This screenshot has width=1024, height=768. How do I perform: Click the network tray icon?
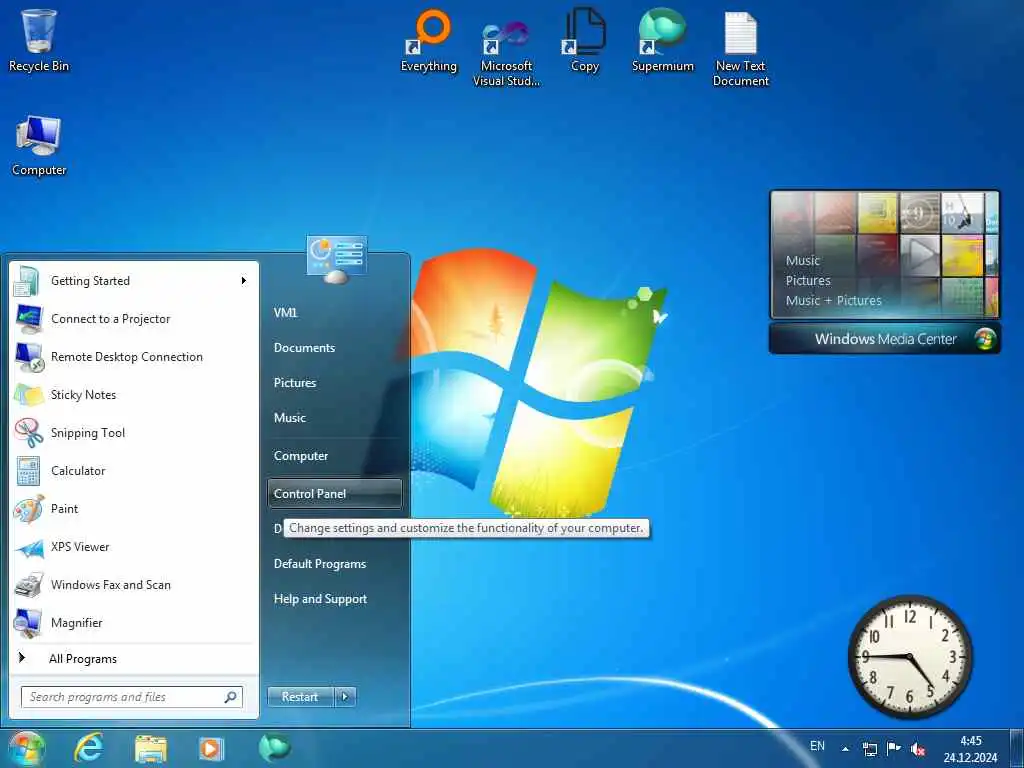(x=869, y=749)
